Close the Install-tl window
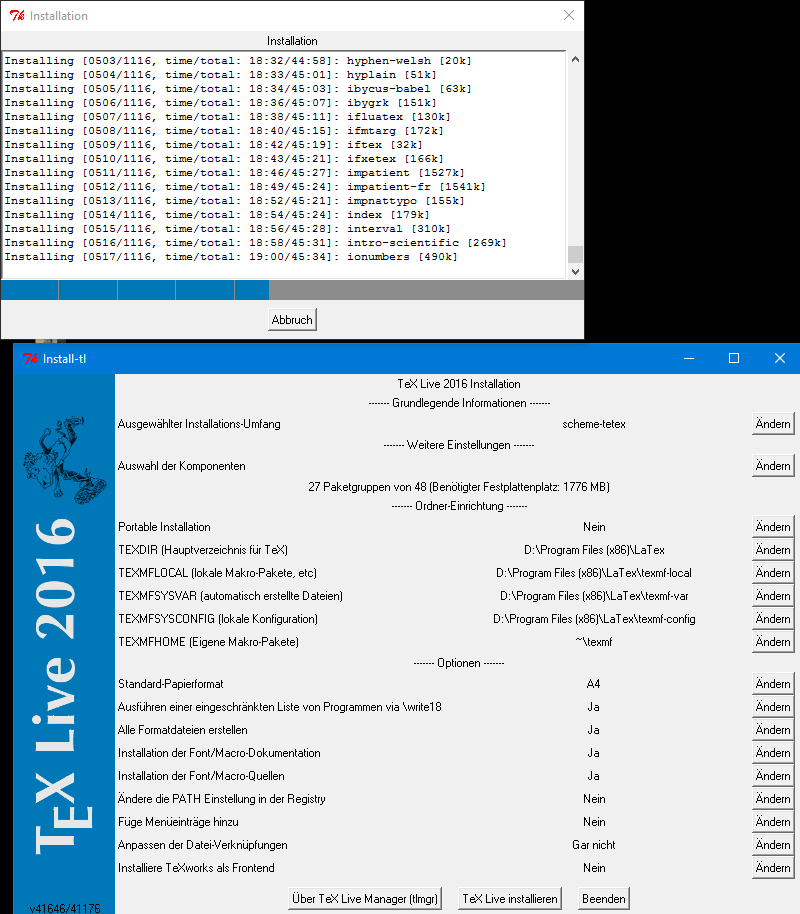Image resolution: width=800 pixels, height=914 pixels. coord(780,358)
